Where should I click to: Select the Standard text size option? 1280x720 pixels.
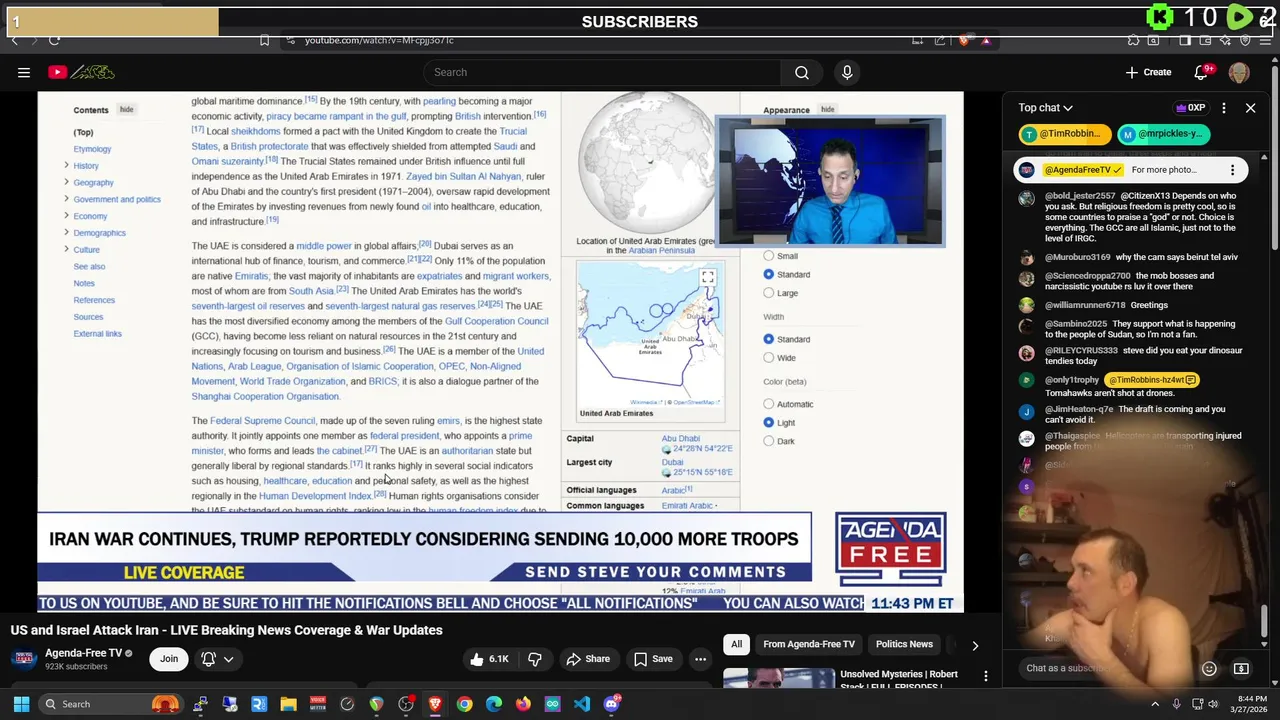click(x=768, y=274)
